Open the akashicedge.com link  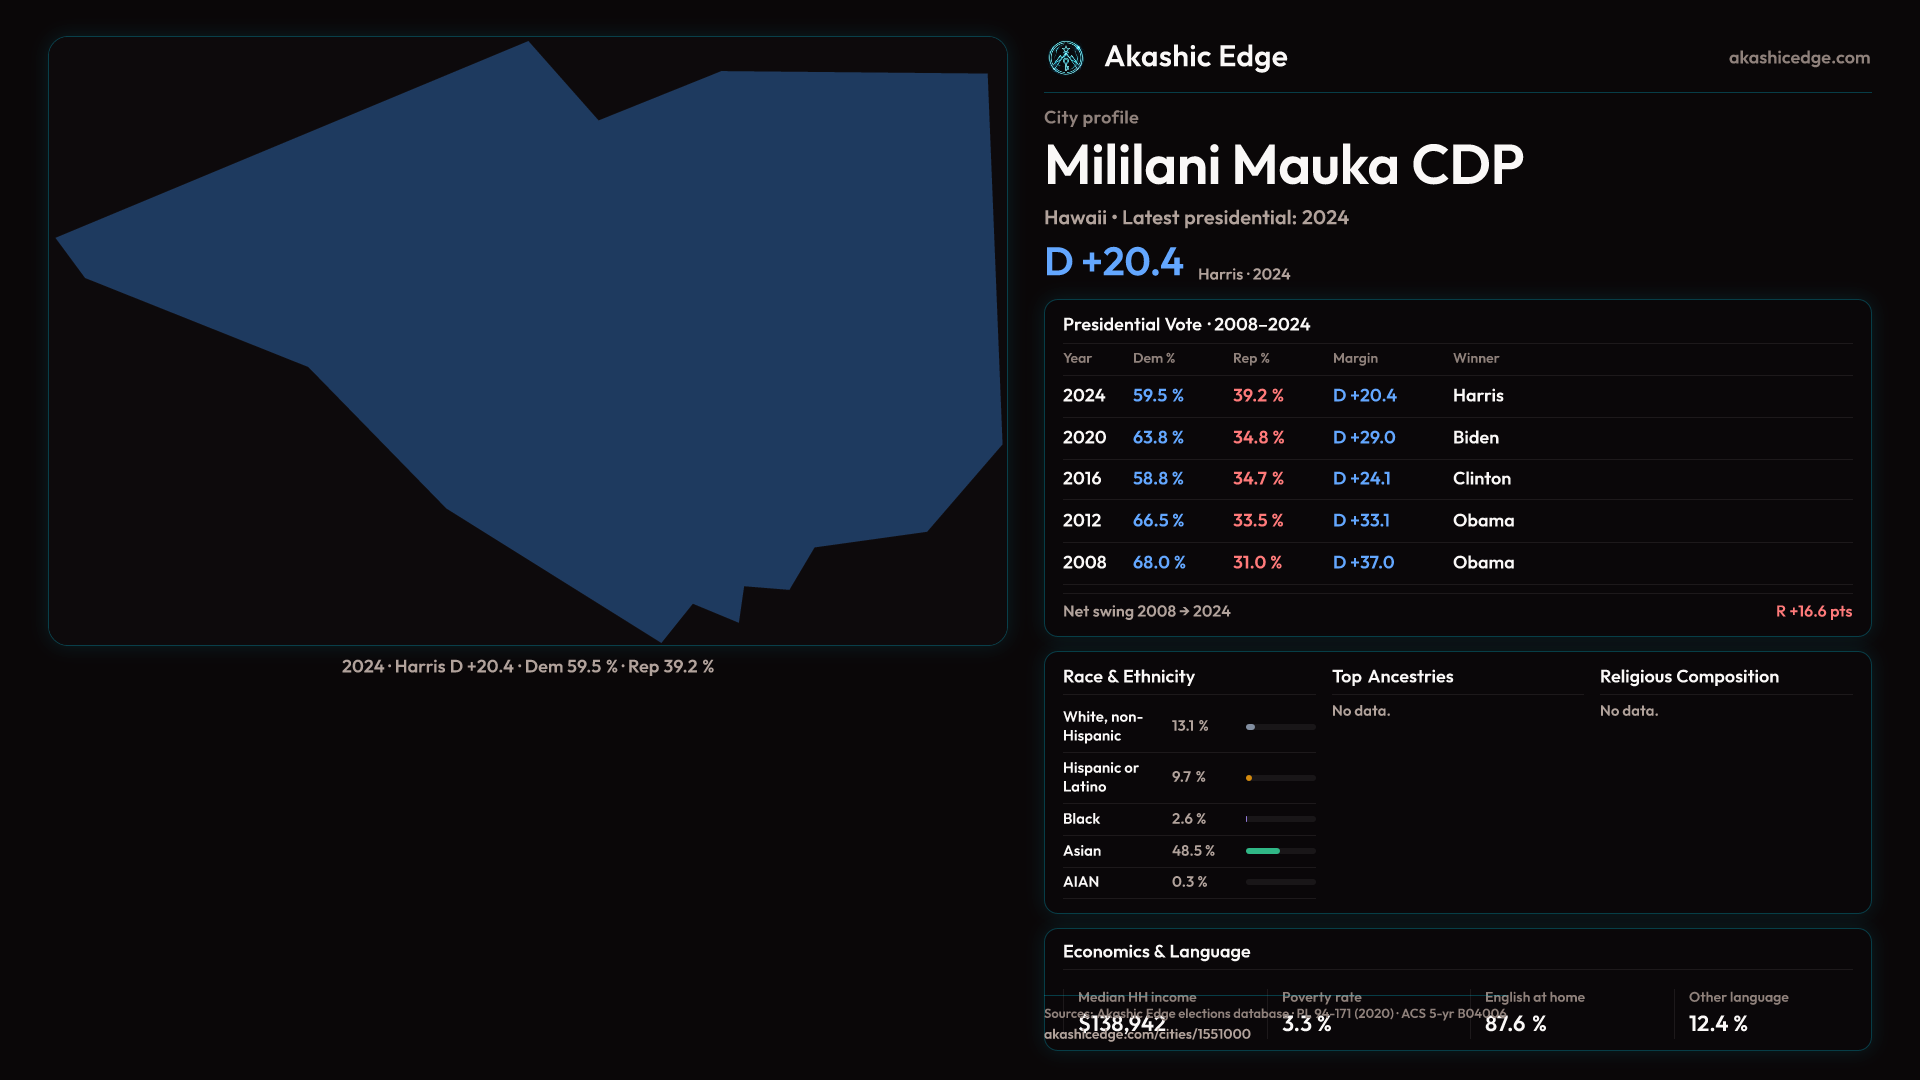[x=1798, y=58]
